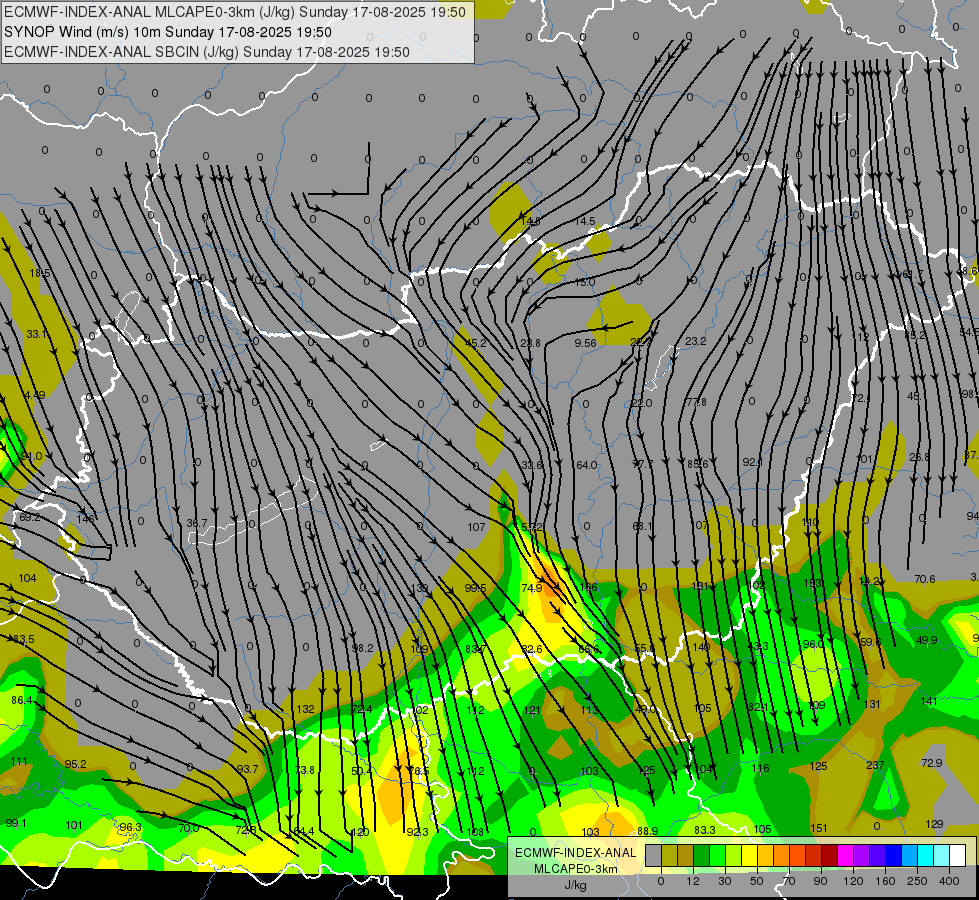Click the map value 88.9
The image size is (979, 900).
coord(647,831)
